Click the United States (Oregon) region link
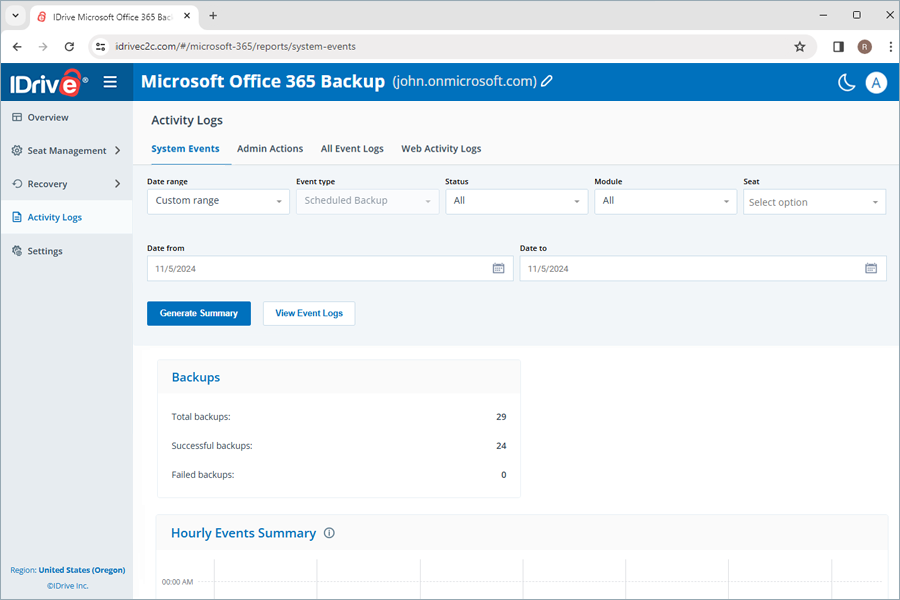 (81, 569)
